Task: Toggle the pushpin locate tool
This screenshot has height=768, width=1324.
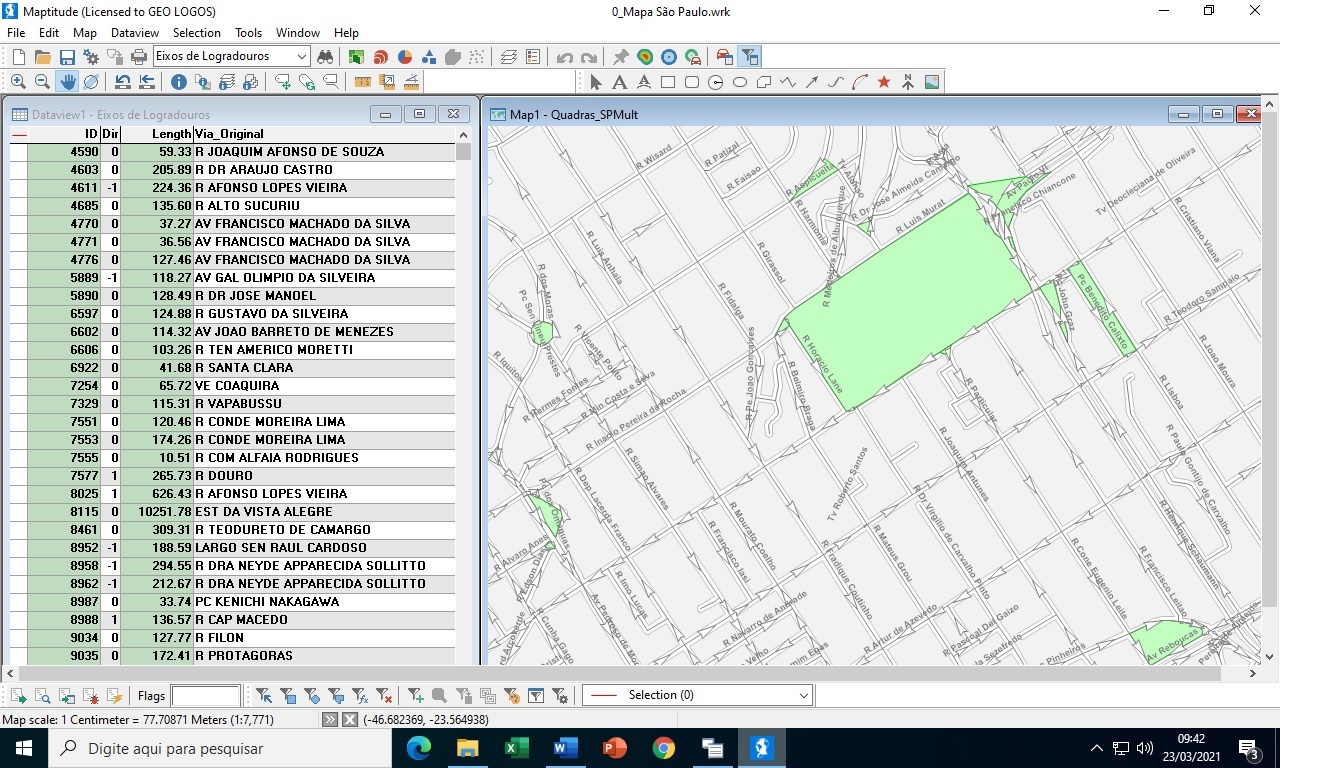Action: pyautogui.click(x=620, y=57)
